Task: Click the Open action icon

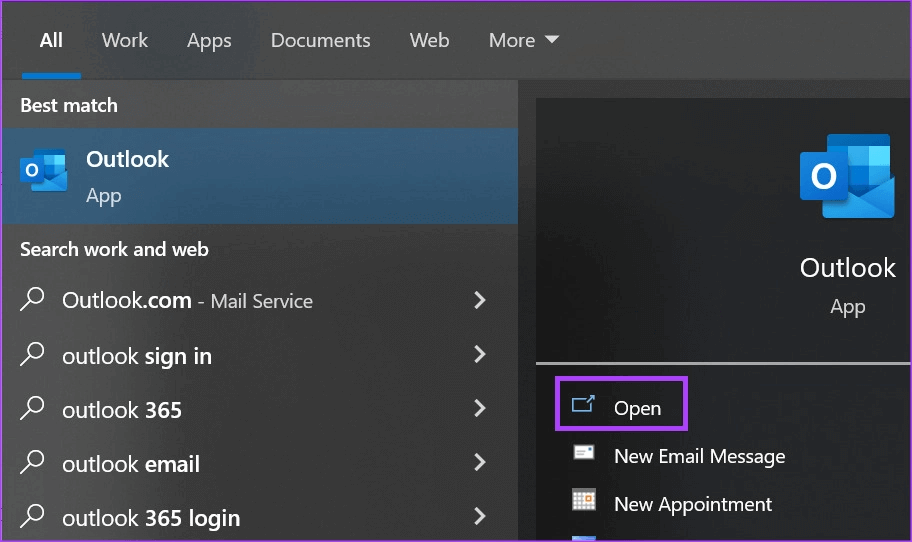Action: (x=583, y=404)
